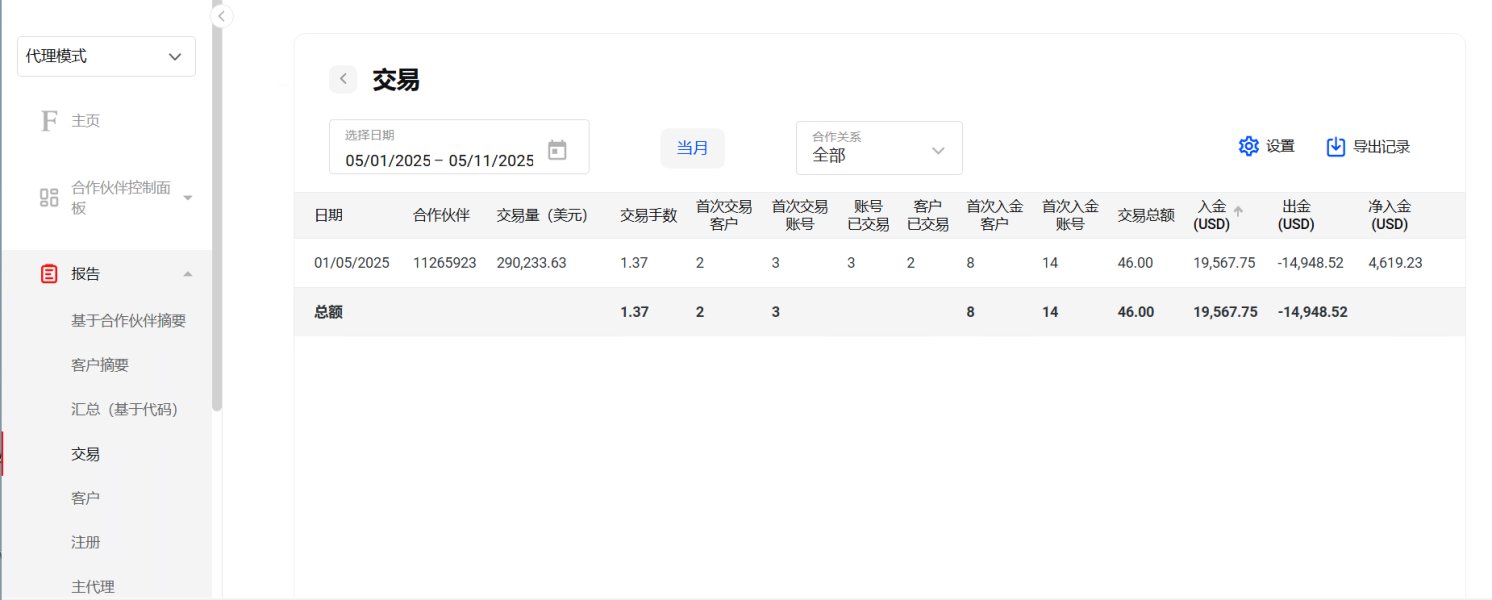Click the 主页 F logo icon
Viewport: 1492px width, 600px height.
tap(49, 121)
